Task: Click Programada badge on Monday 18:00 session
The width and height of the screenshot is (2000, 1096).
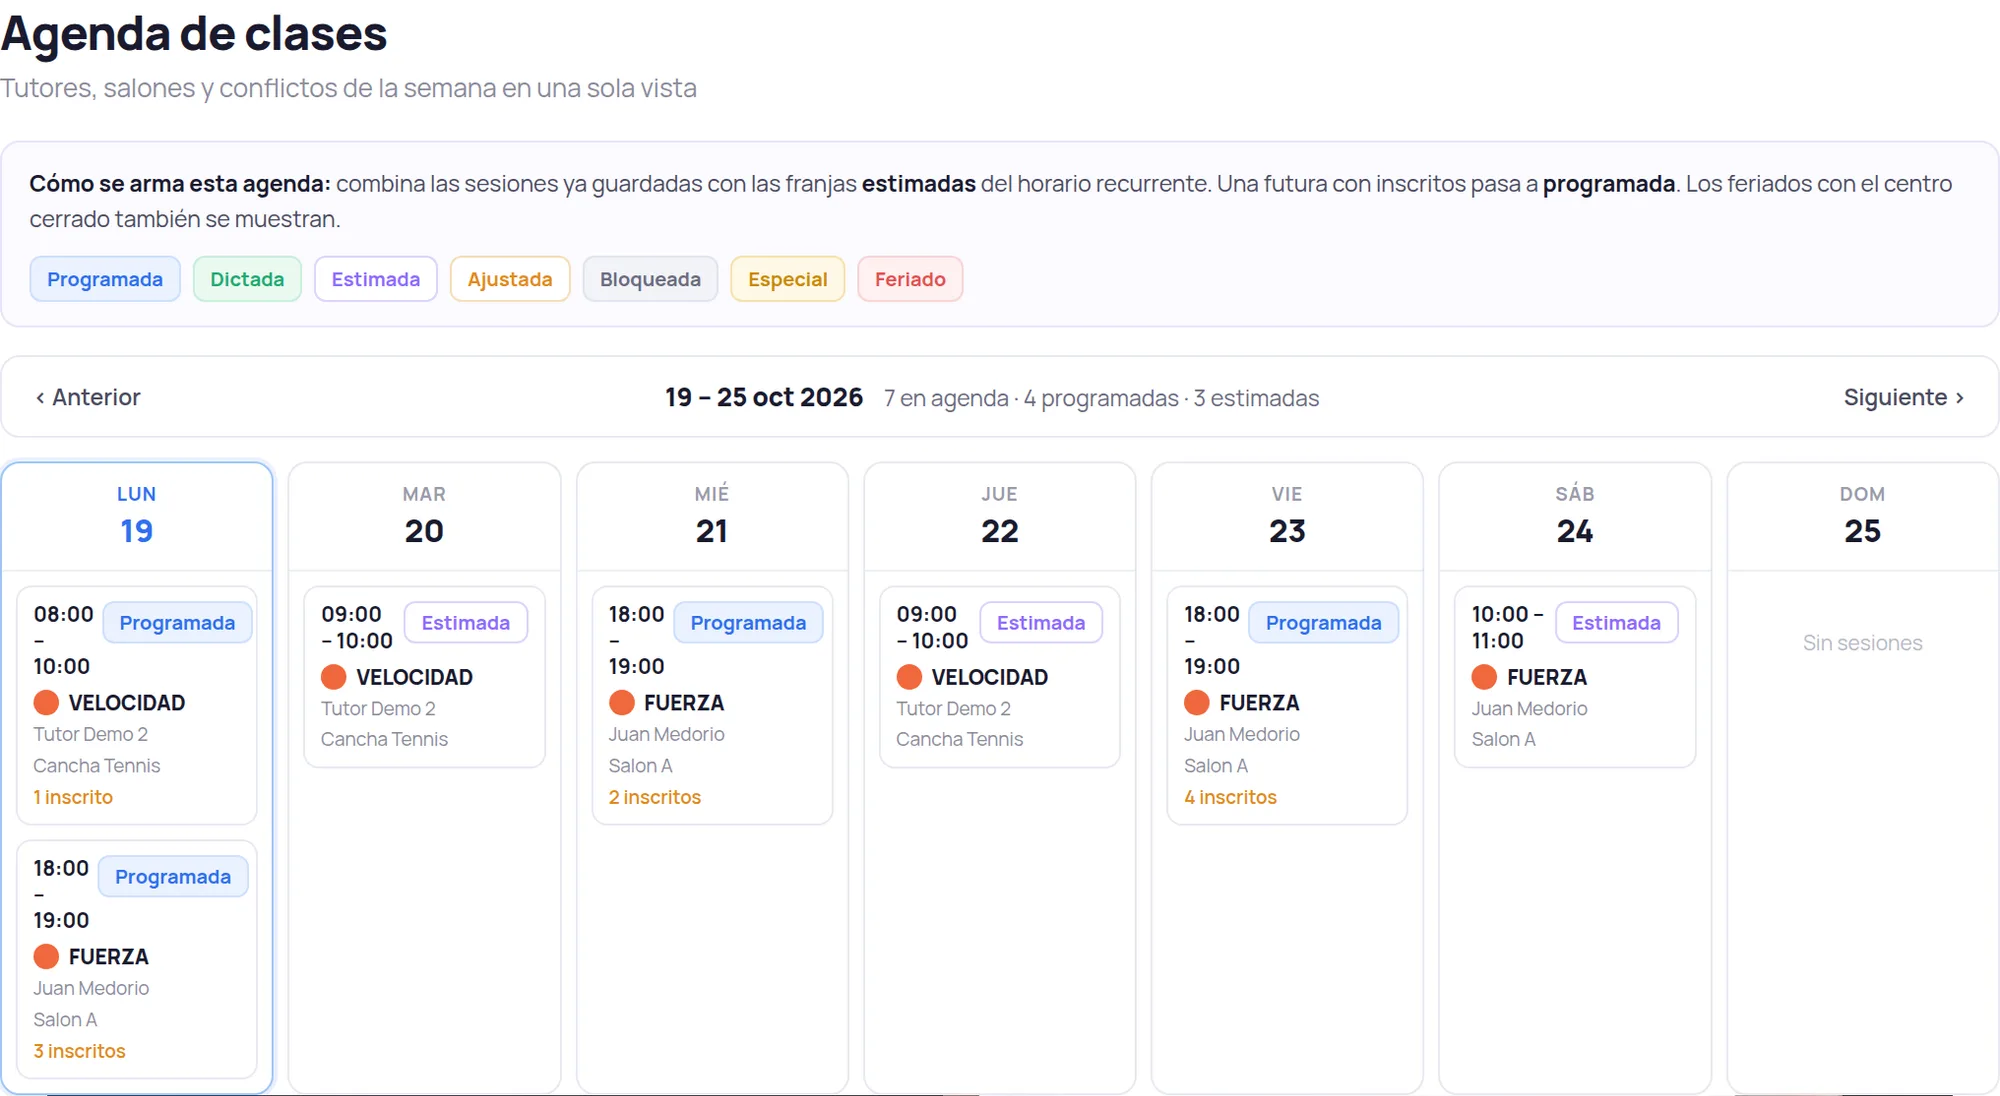Action: coord(173,877)
